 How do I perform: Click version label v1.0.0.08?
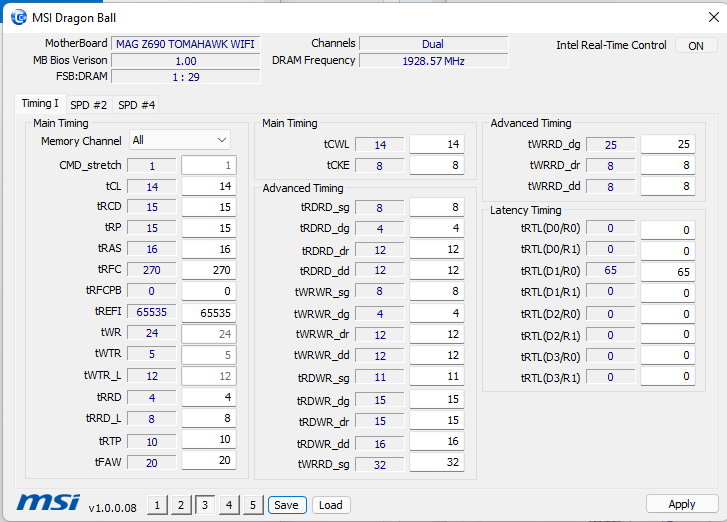[112, 508]
